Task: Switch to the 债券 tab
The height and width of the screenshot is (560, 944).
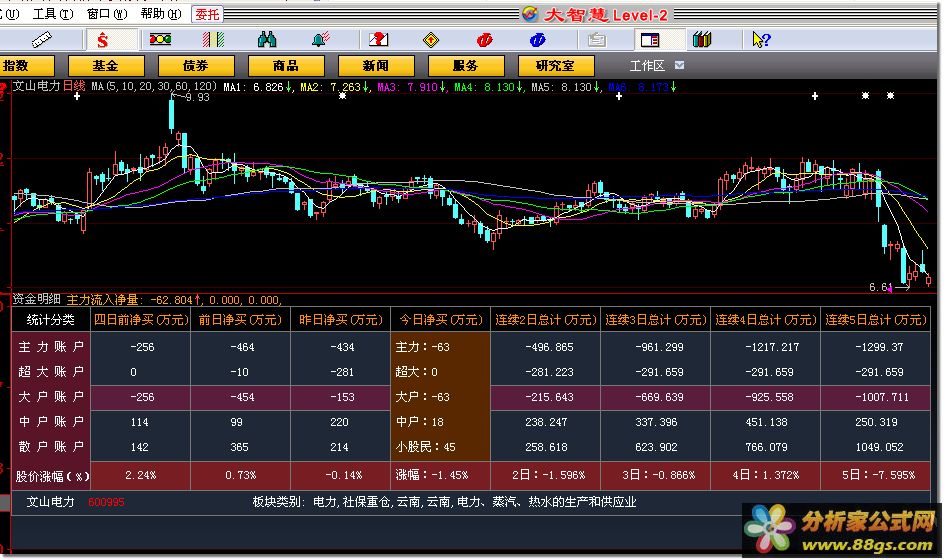Action: [196, 66]
